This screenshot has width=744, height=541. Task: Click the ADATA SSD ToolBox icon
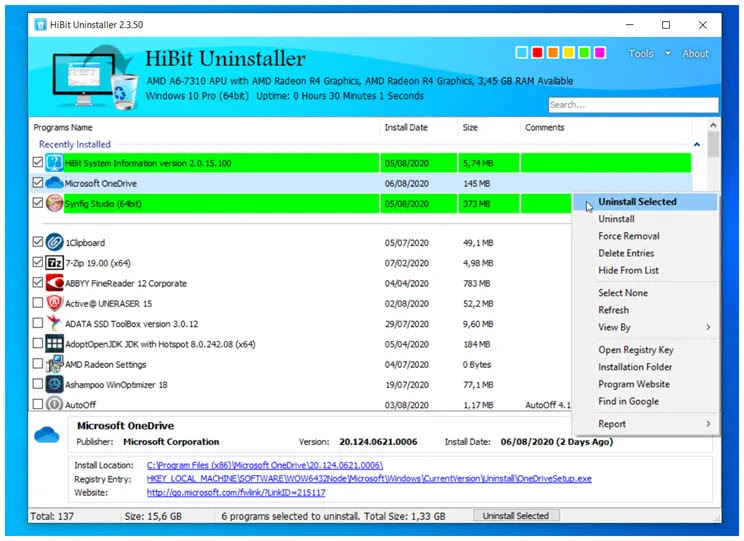pyautogui.click(x=54, y=323)
